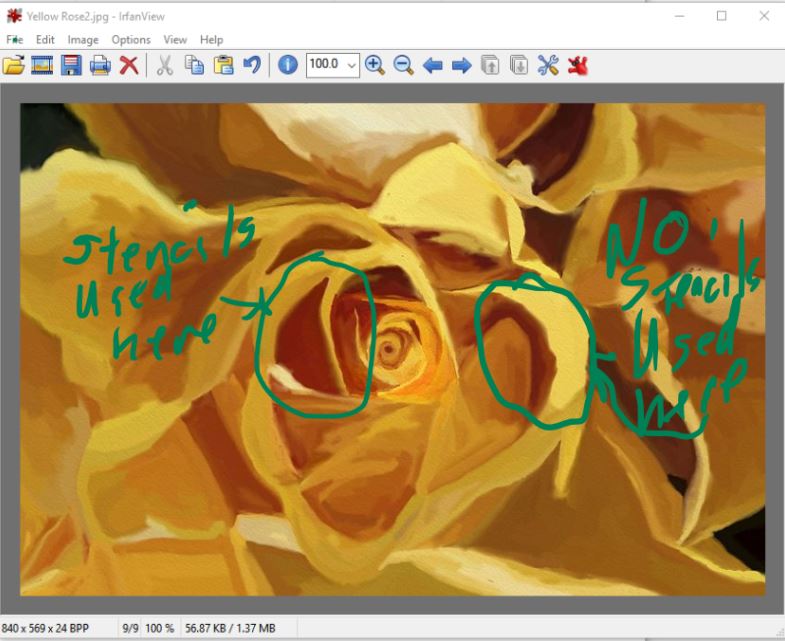Go to next image with right arrow
Image resolution: width=785 pixels, height=641 pixels.
(x=461, y=65)
